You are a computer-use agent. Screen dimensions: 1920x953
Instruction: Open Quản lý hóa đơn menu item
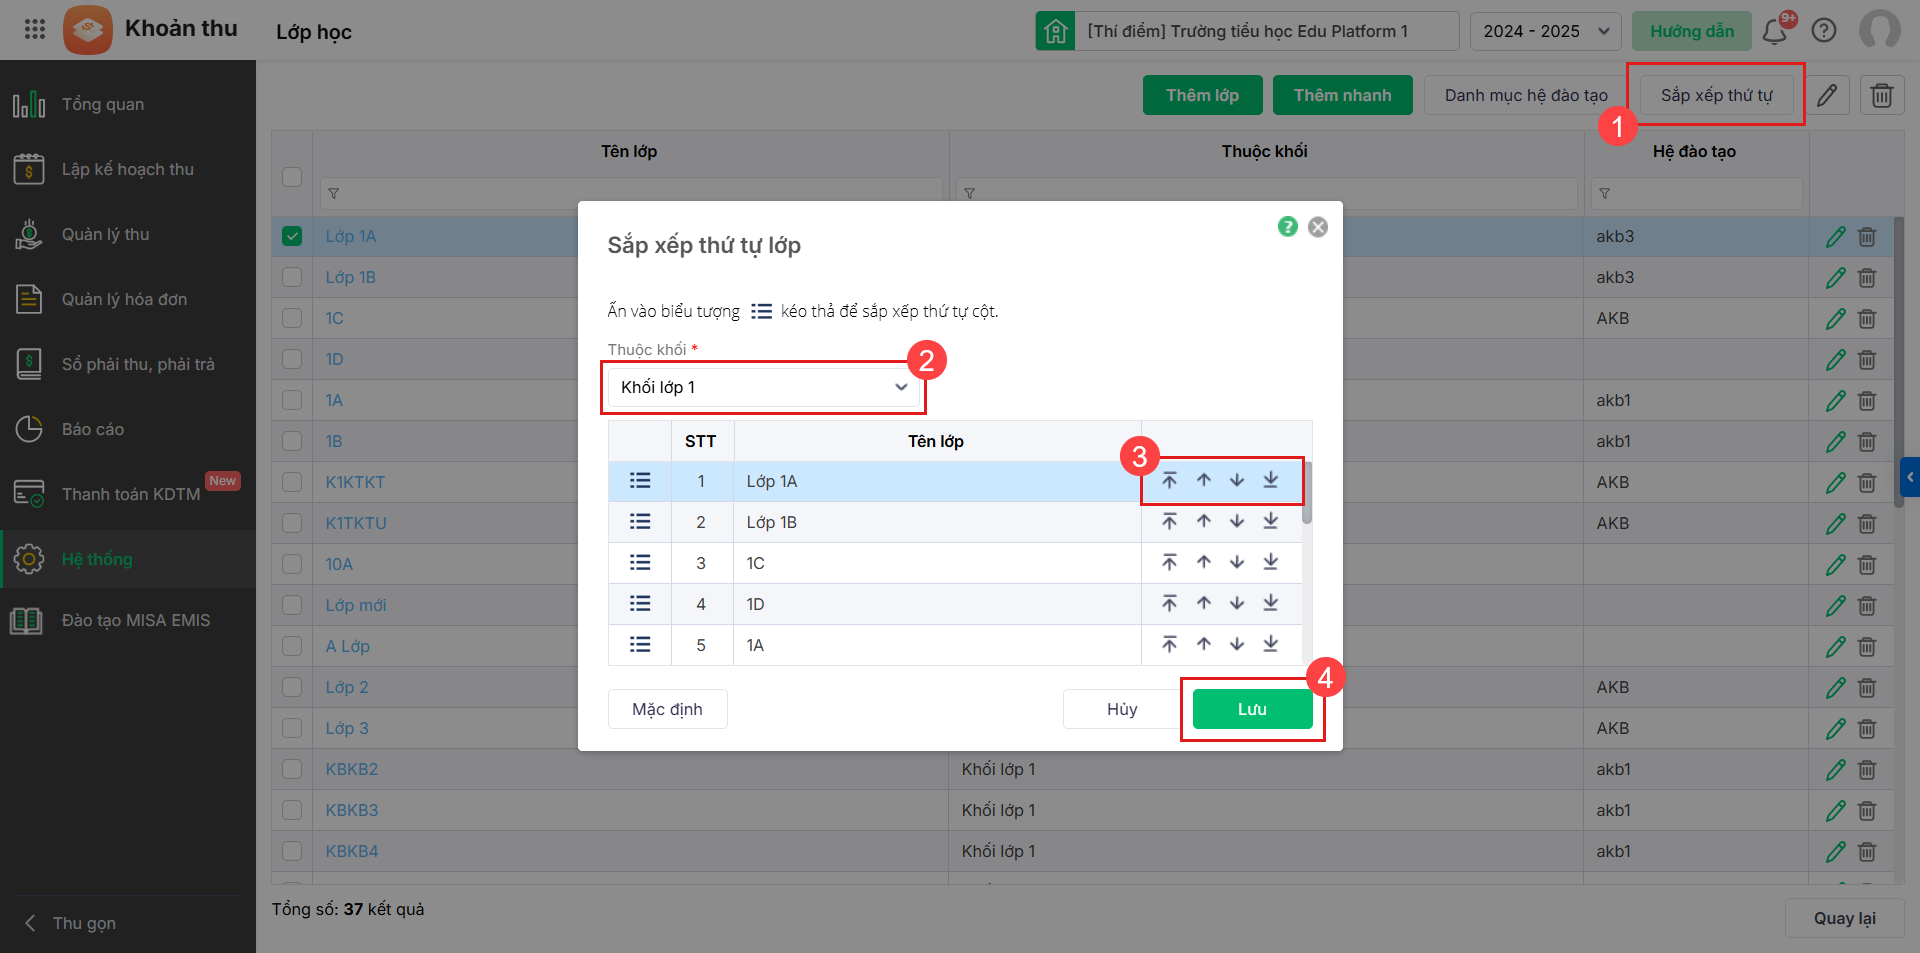[124, 299]
